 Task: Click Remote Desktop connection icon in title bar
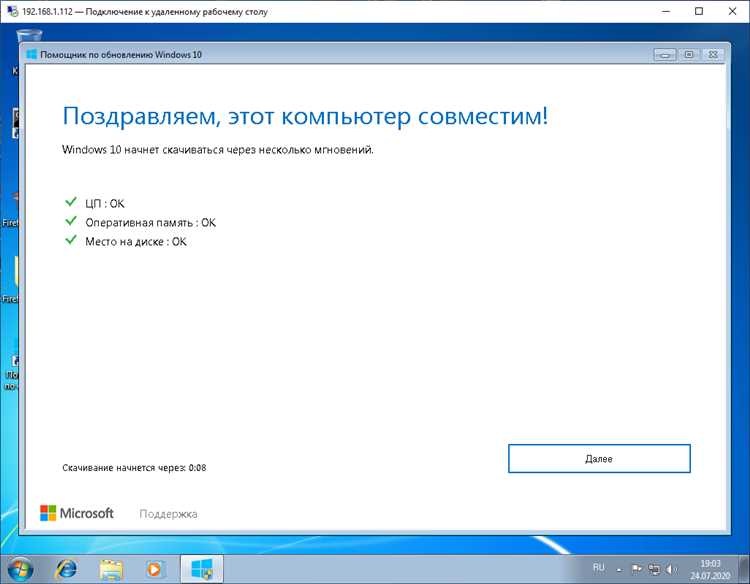pyautogui.click(x=12, y=11)
